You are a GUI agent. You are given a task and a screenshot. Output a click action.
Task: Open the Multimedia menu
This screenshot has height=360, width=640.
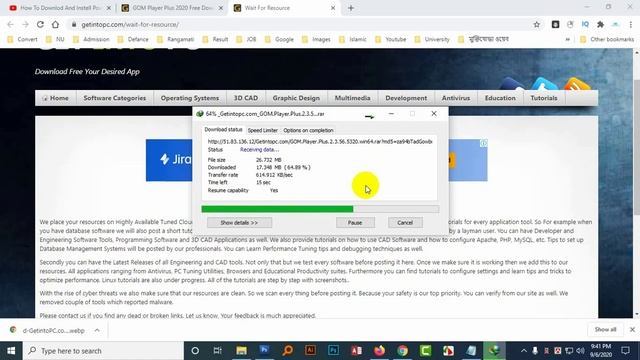(x=353, y=98)
